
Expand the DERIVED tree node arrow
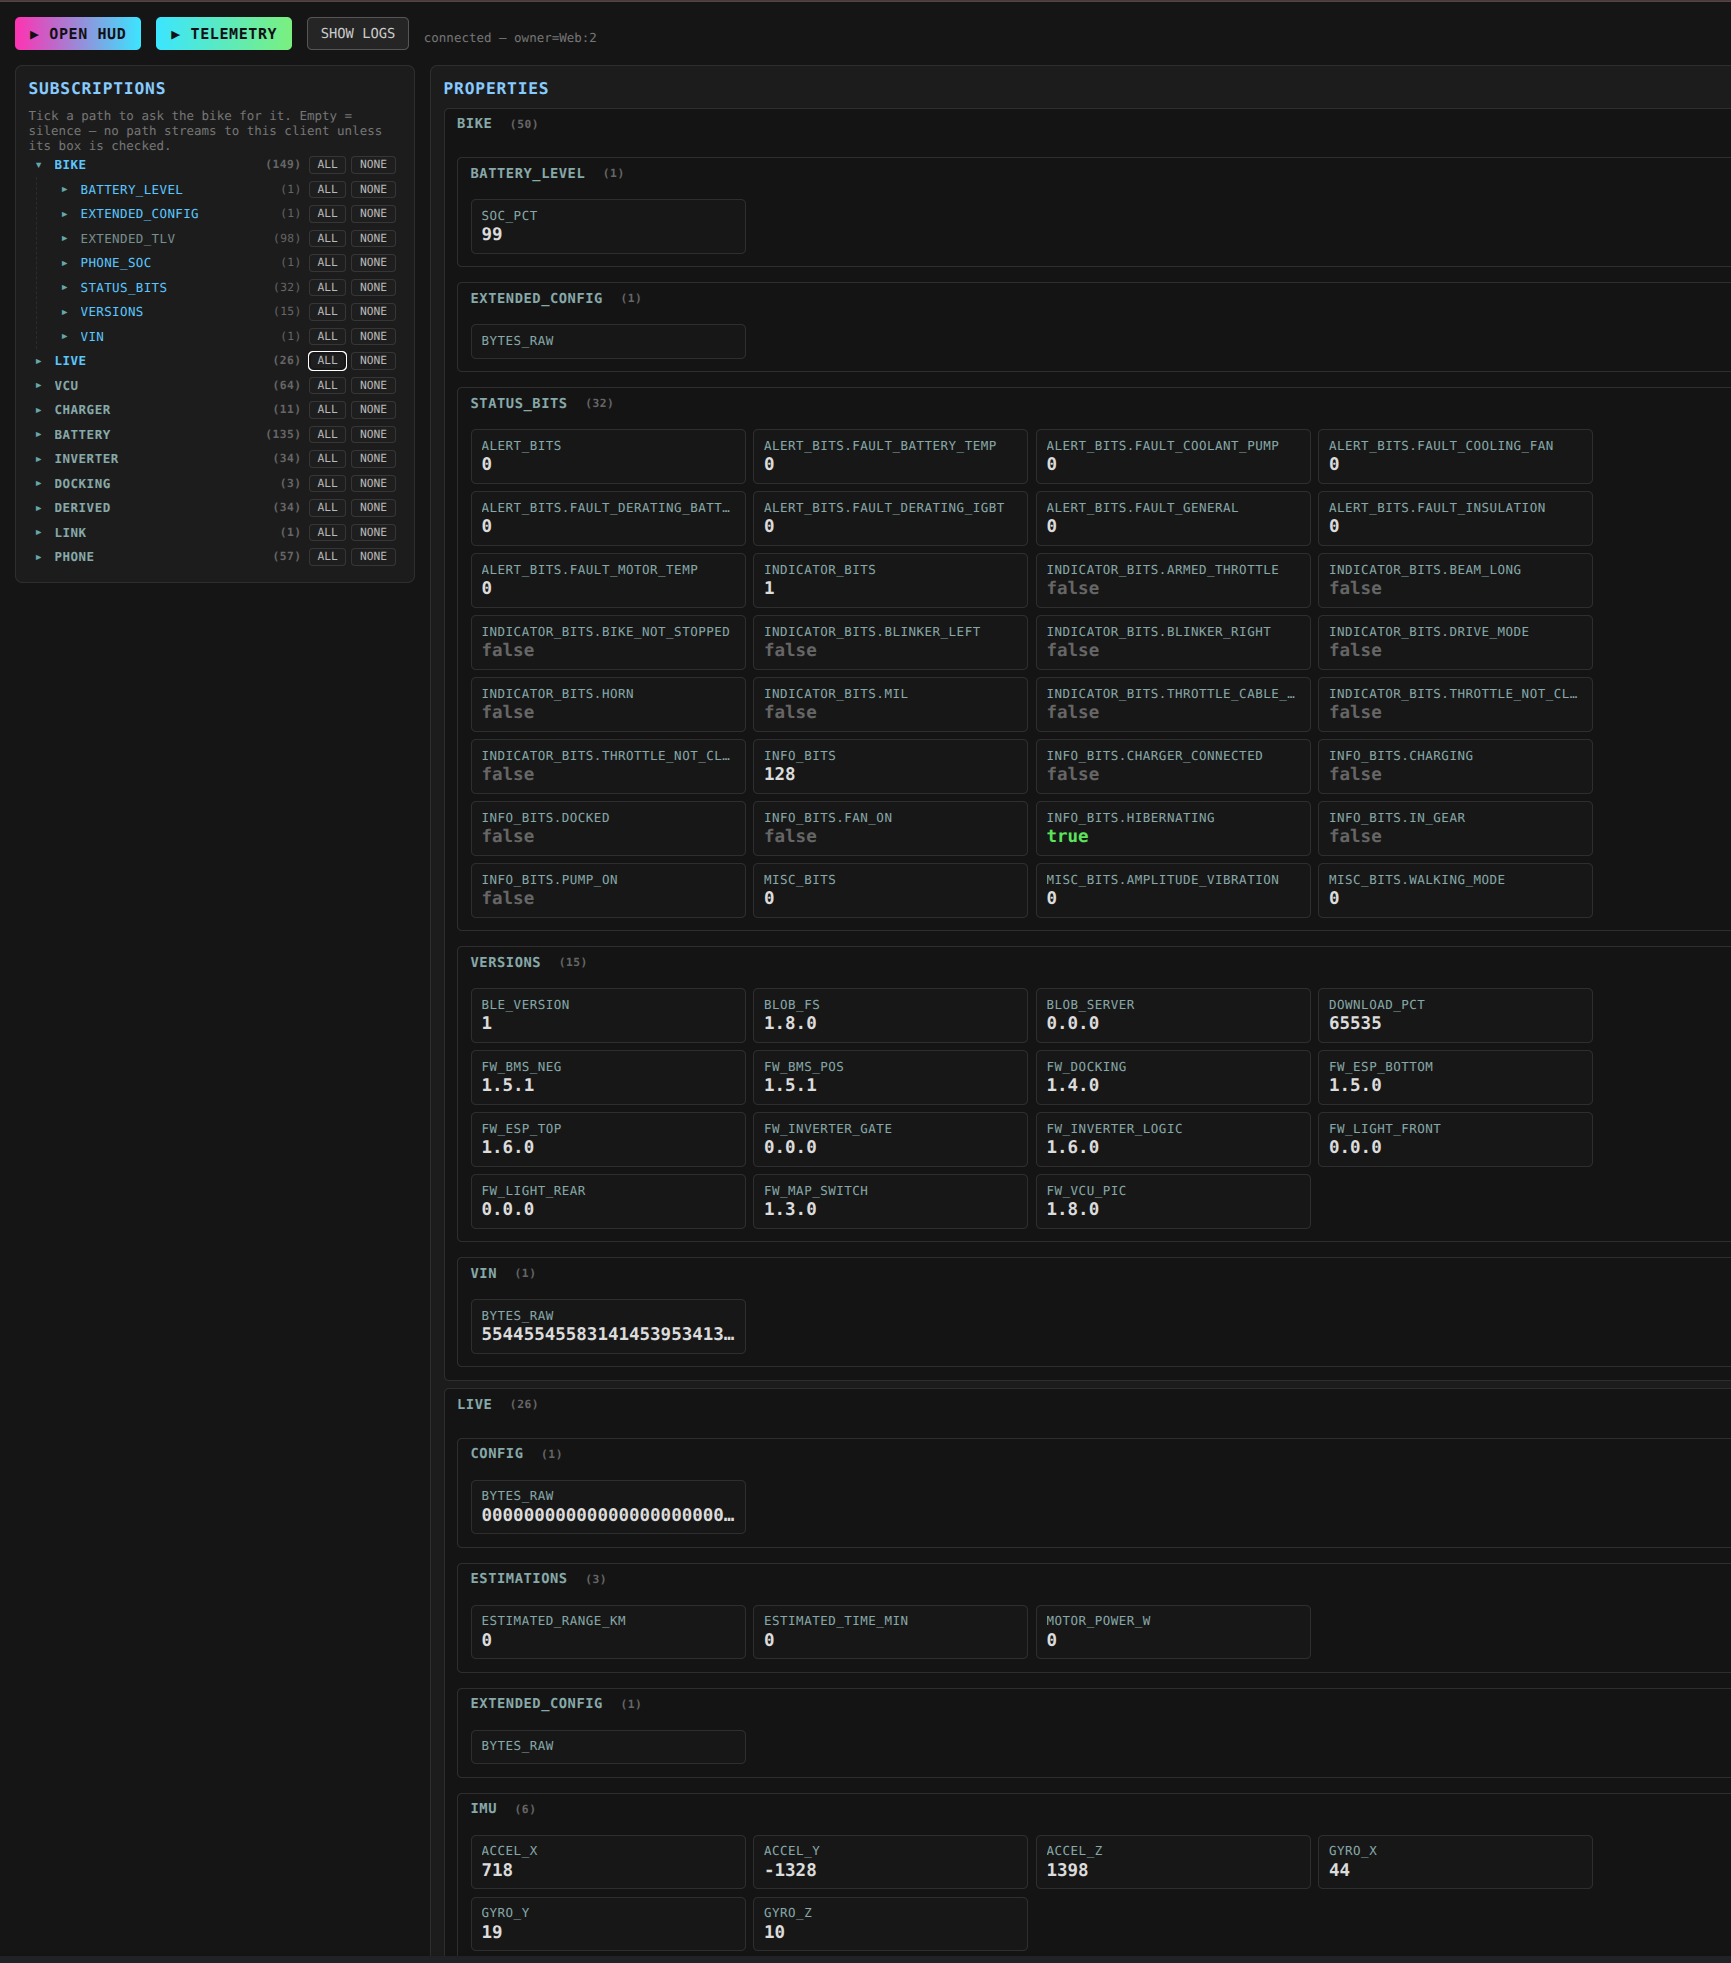39,508
